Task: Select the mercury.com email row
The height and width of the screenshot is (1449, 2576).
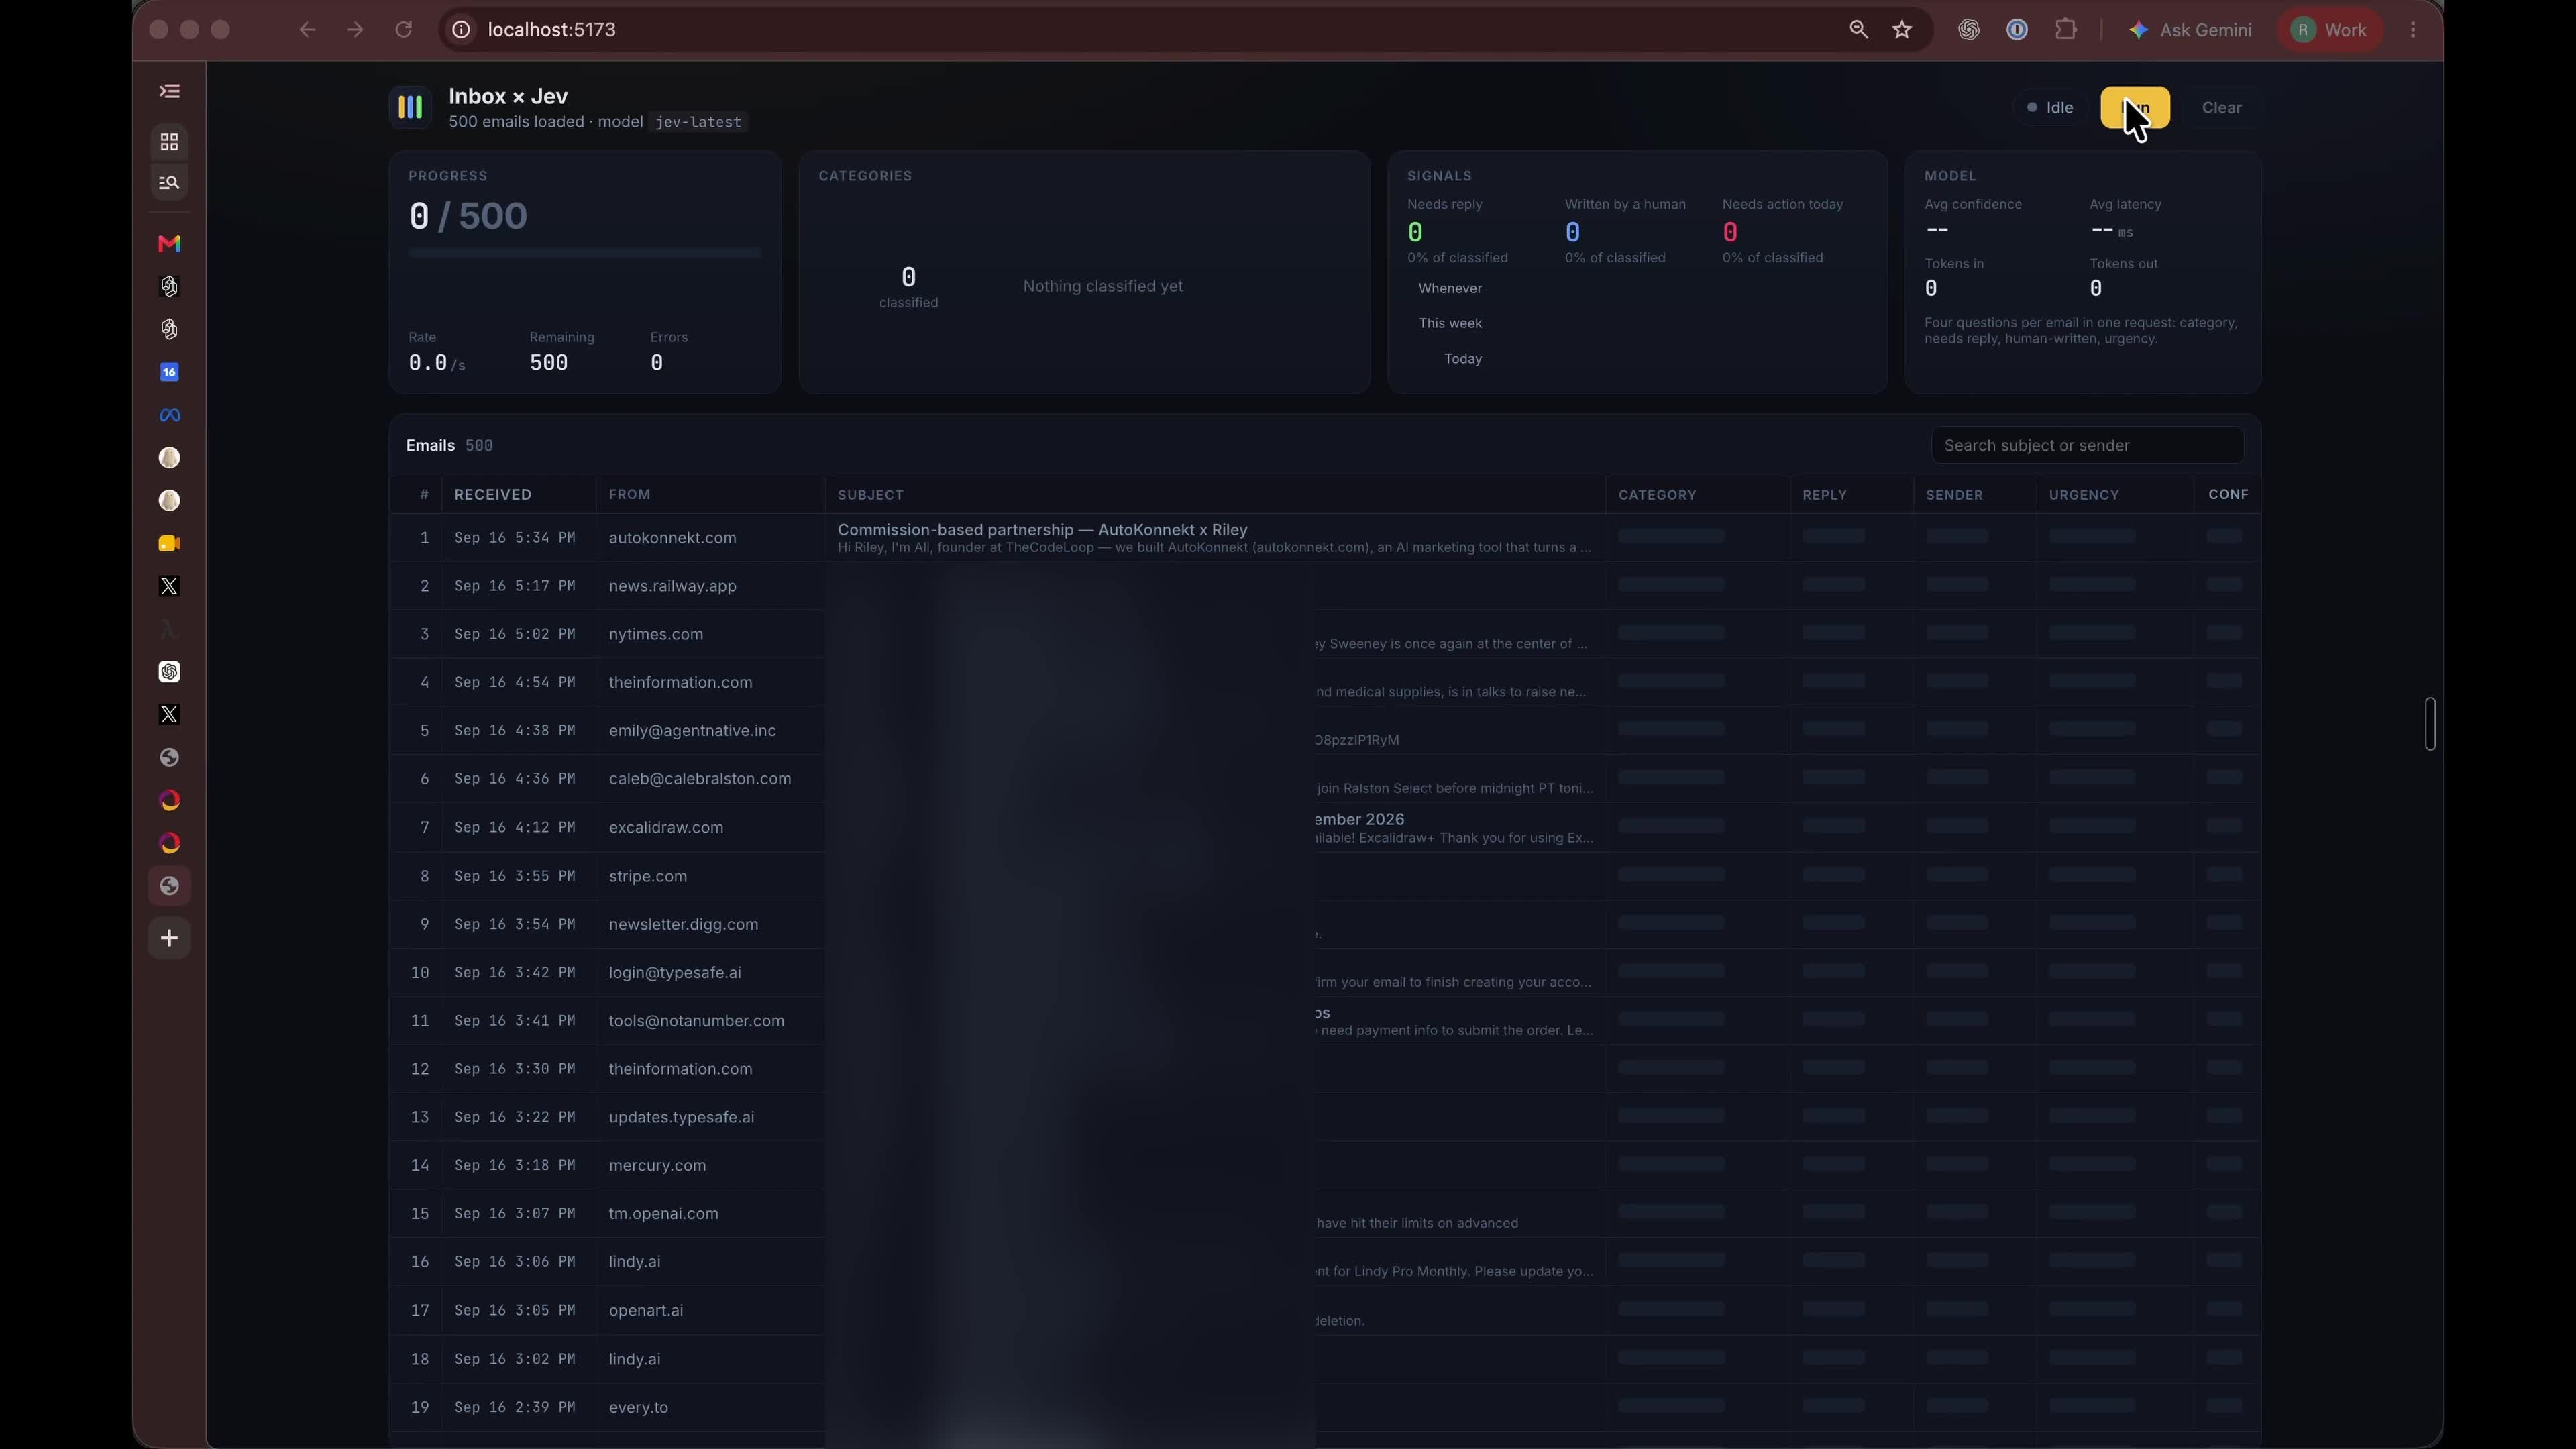Action: coord(1325,1166)
